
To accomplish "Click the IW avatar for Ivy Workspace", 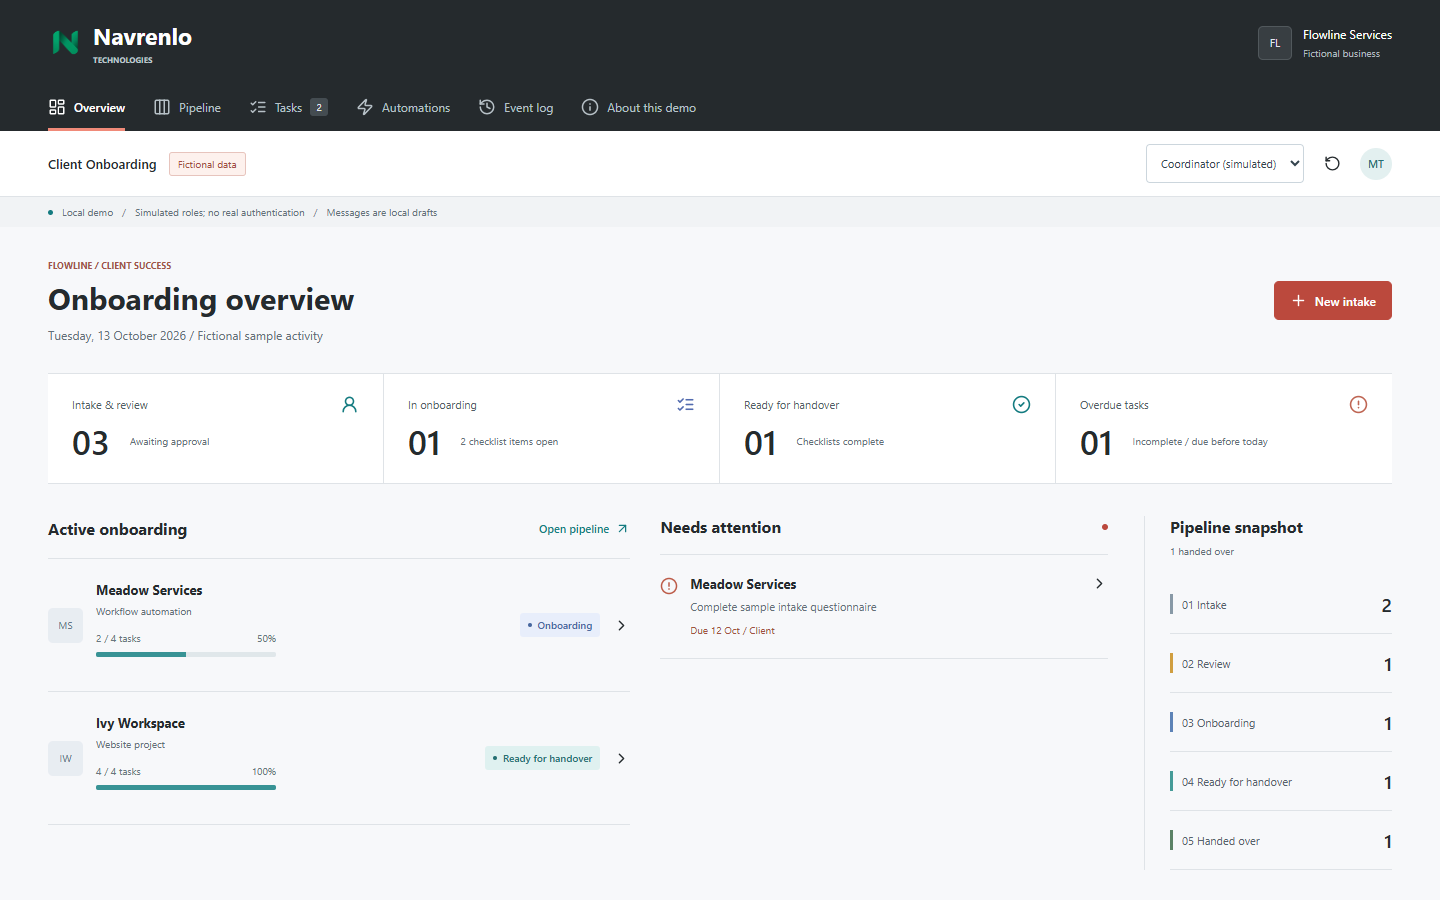I will (65, 758).
